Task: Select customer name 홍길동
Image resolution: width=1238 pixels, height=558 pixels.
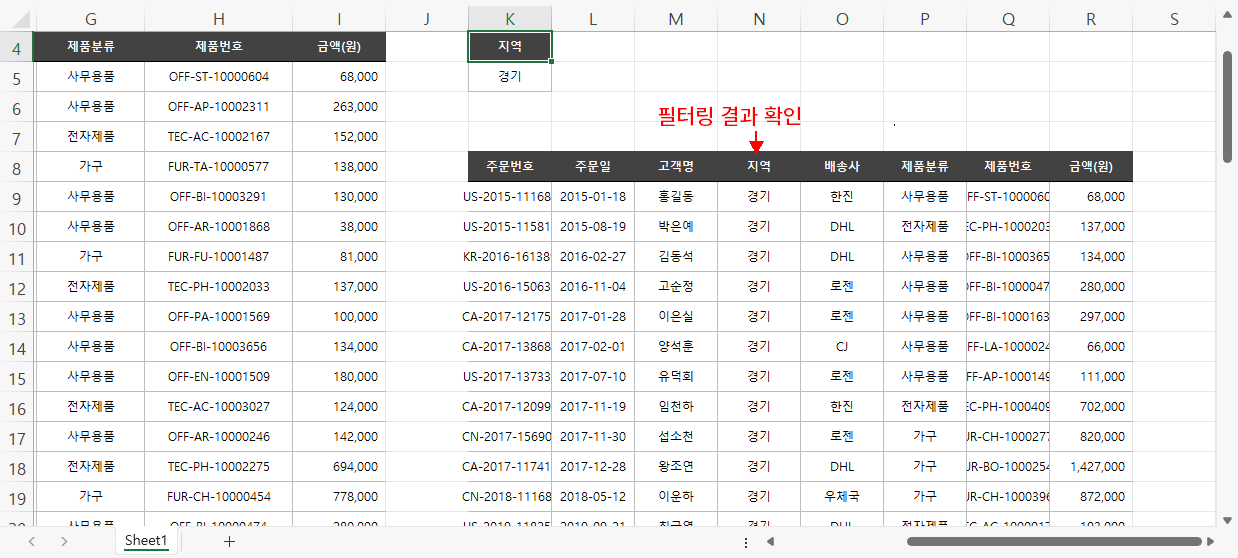Action: [x=676, y=196]
